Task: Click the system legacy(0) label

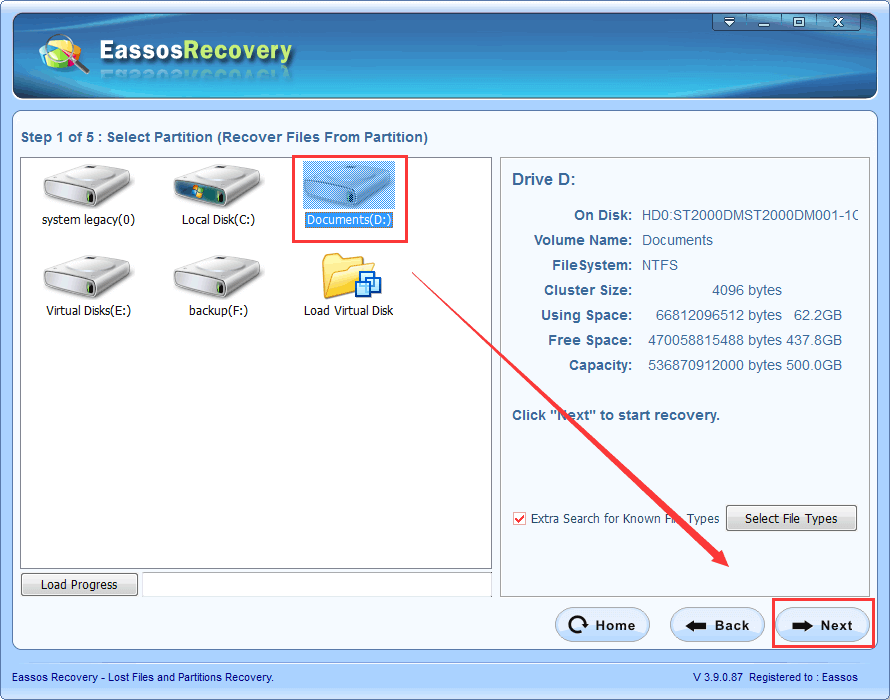Action: click(x=89, y=220)
